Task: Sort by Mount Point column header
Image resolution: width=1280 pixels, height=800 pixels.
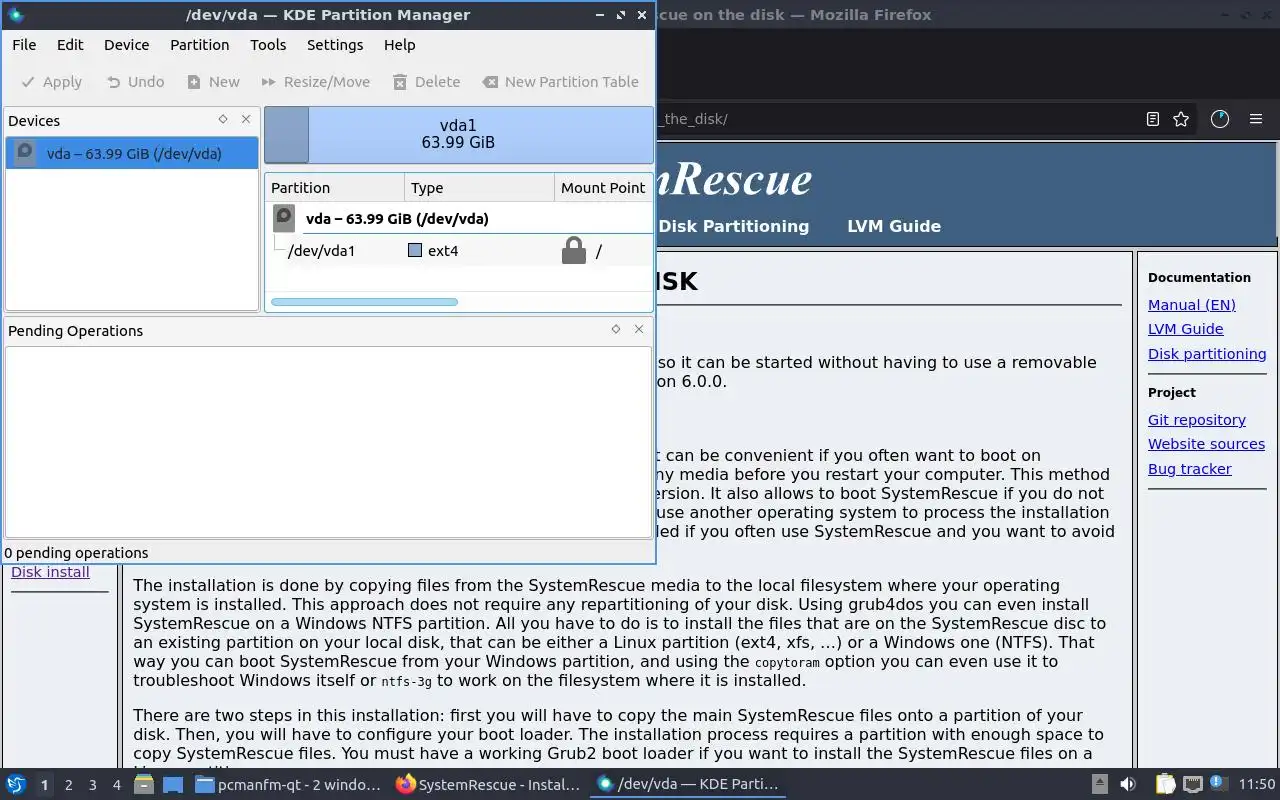Action: (x=603, y=187)
